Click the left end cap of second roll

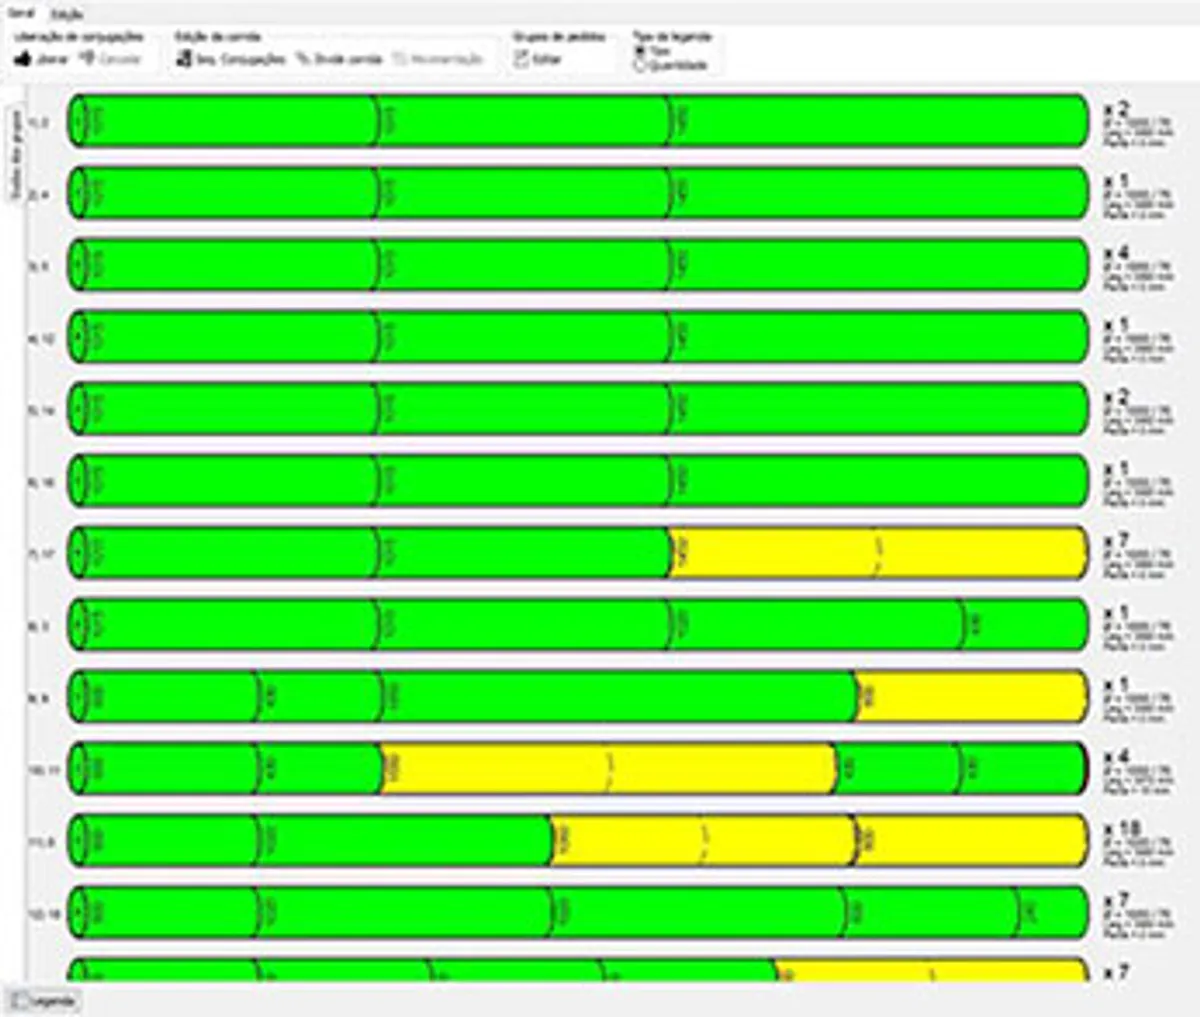coord(76,193)
